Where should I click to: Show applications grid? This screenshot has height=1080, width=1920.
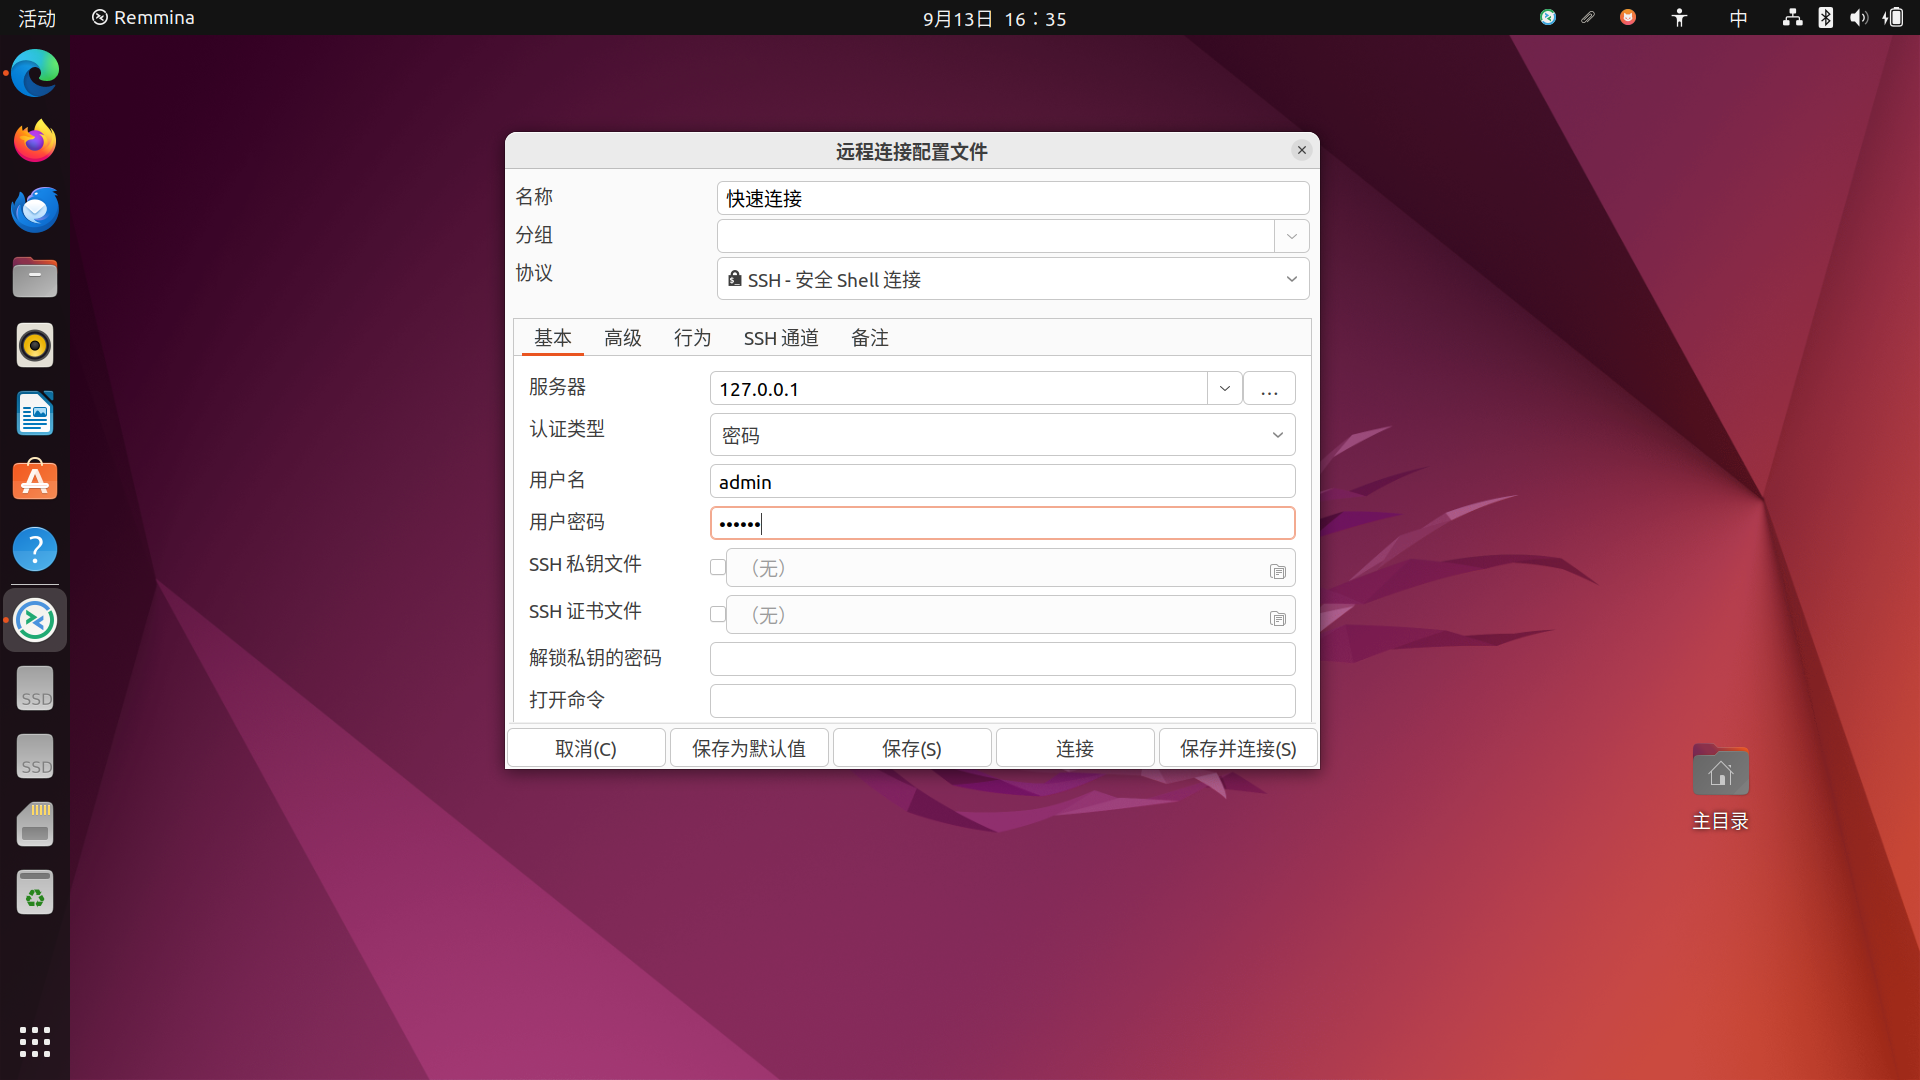[35, 1041]
